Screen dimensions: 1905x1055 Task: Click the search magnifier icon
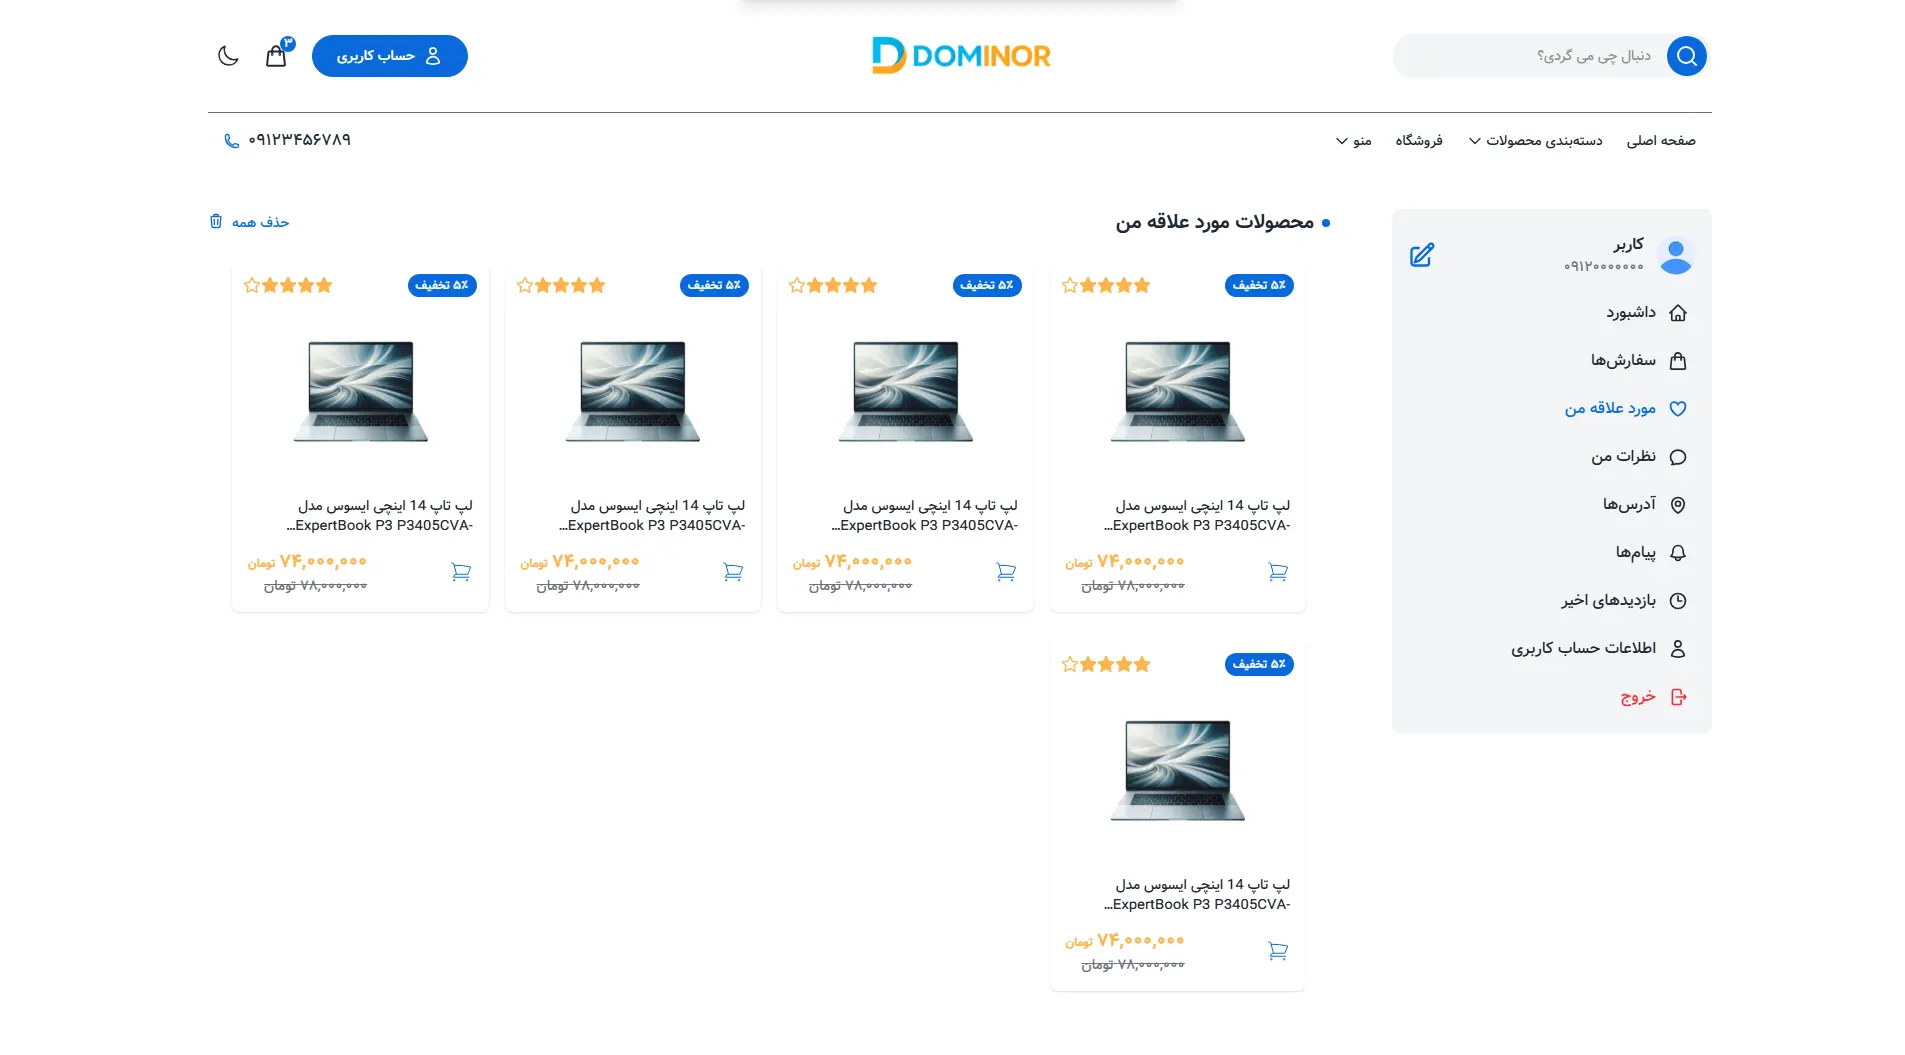click(1686, 56)
